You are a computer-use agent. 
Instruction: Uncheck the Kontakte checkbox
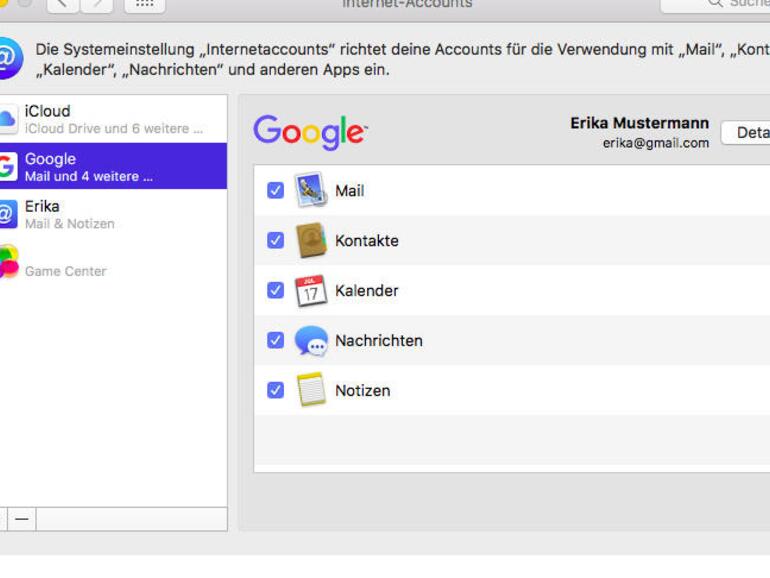click(275, 240)
